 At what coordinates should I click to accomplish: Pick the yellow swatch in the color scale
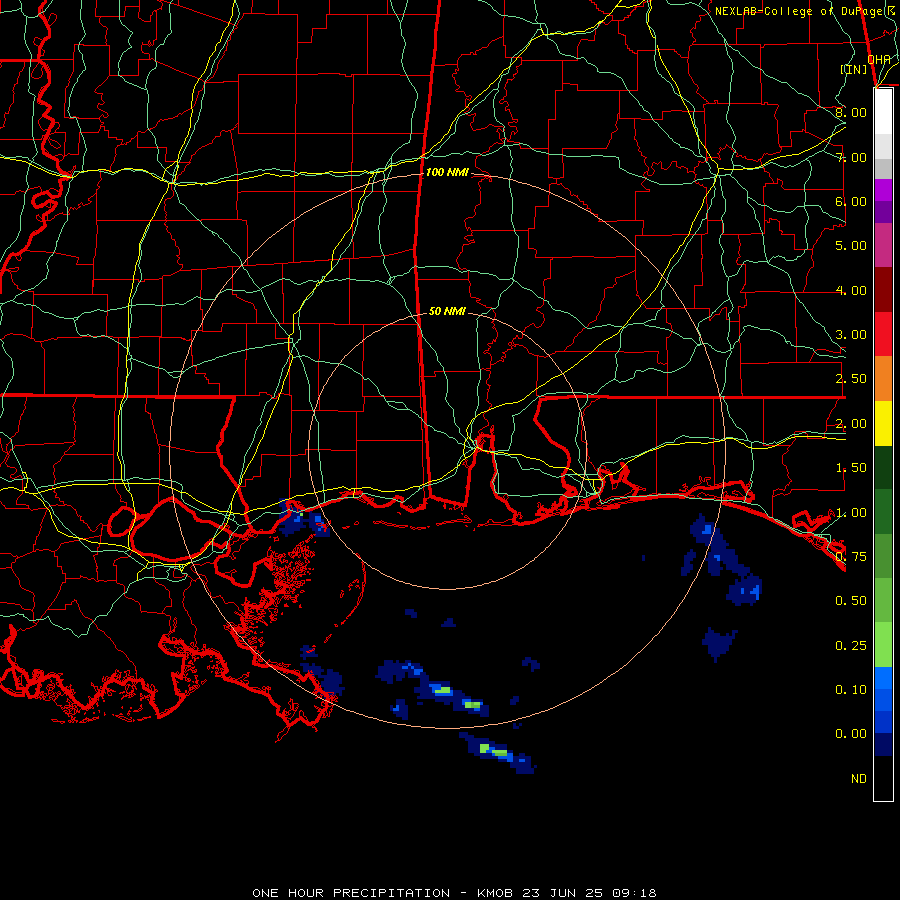coord(883,424)
